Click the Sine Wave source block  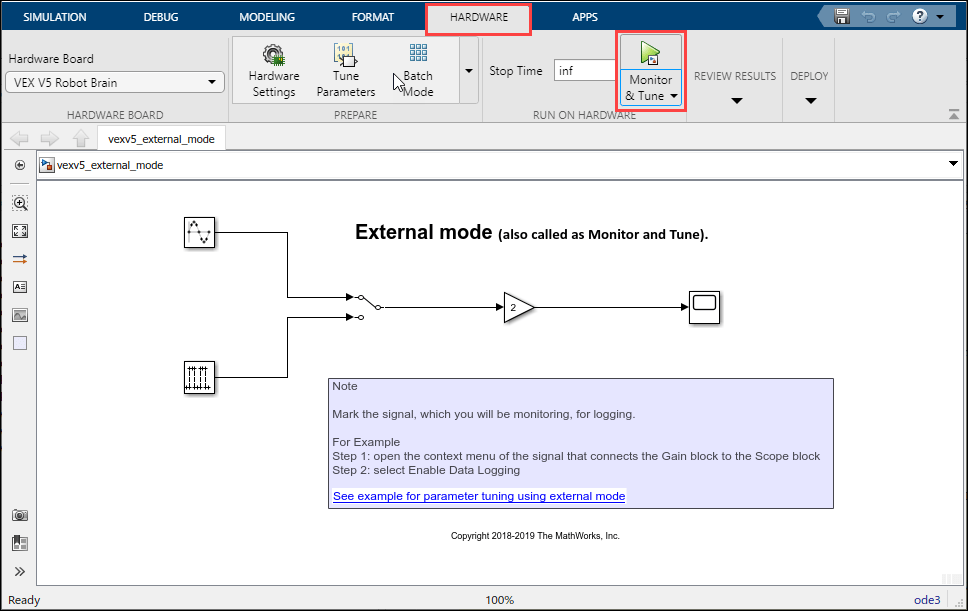point(200,233)
